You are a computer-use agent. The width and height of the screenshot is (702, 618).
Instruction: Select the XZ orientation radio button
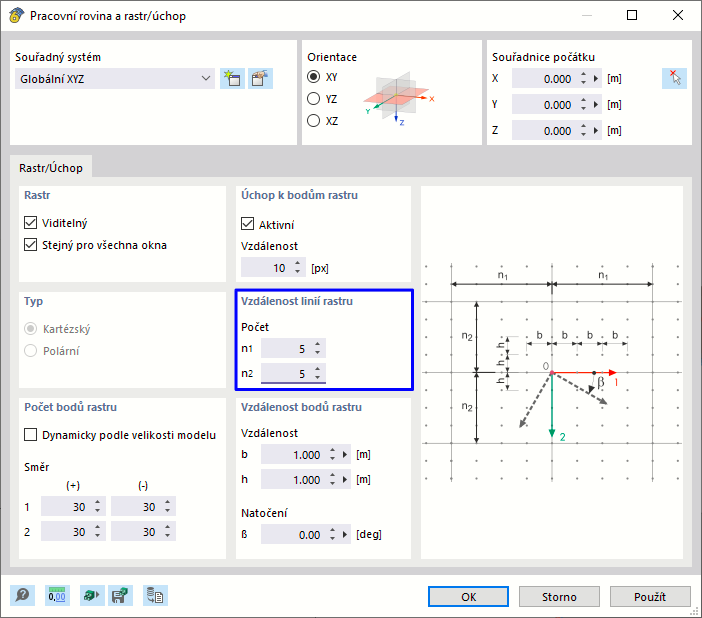[x=313, y=120]
